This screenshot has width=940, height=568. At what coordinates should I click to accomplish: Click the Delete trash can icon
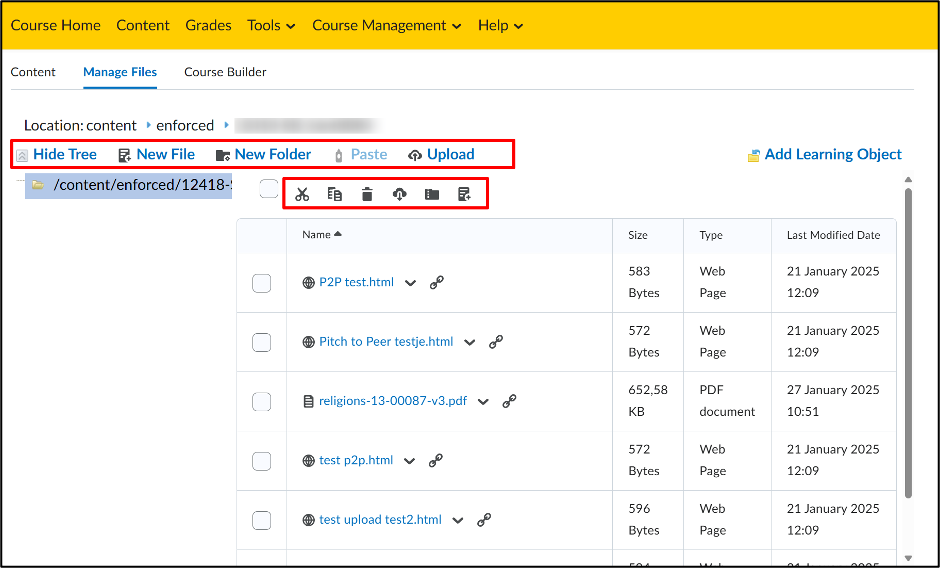click(x=367, y=194)
